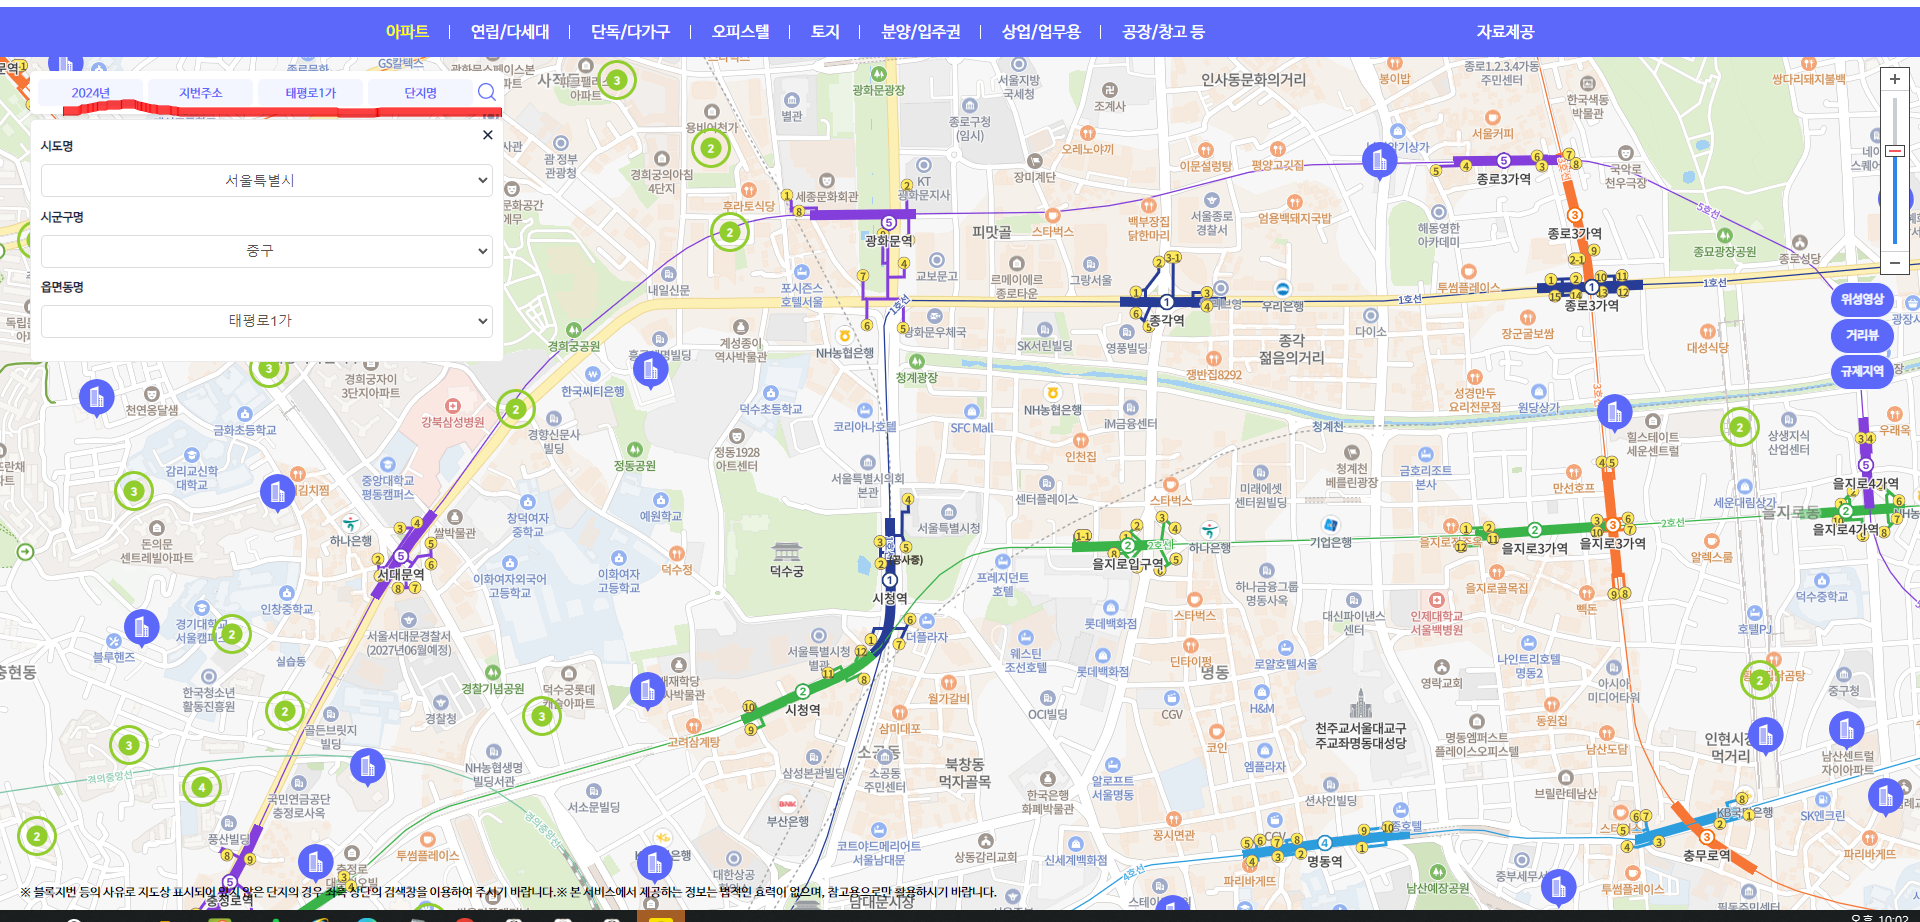
Task: Open green cluster 2 below 용비어천가
Action: pyautogui.click(x=711, y=149)
